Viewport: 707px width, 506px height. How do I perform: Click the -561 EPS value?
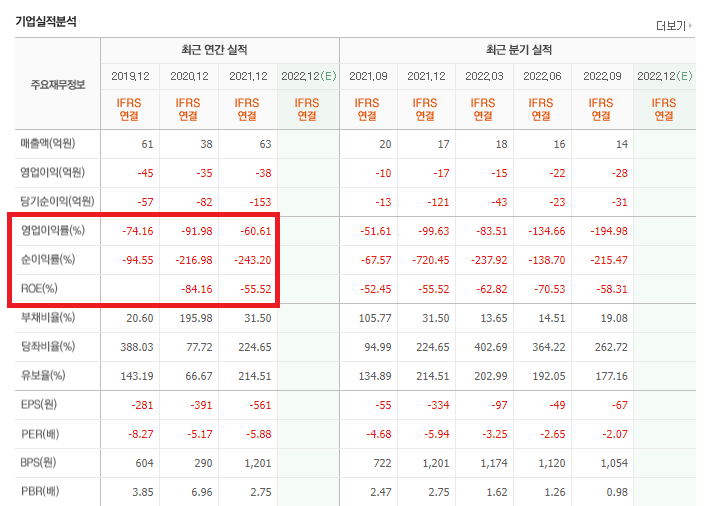tap(260, 405)
